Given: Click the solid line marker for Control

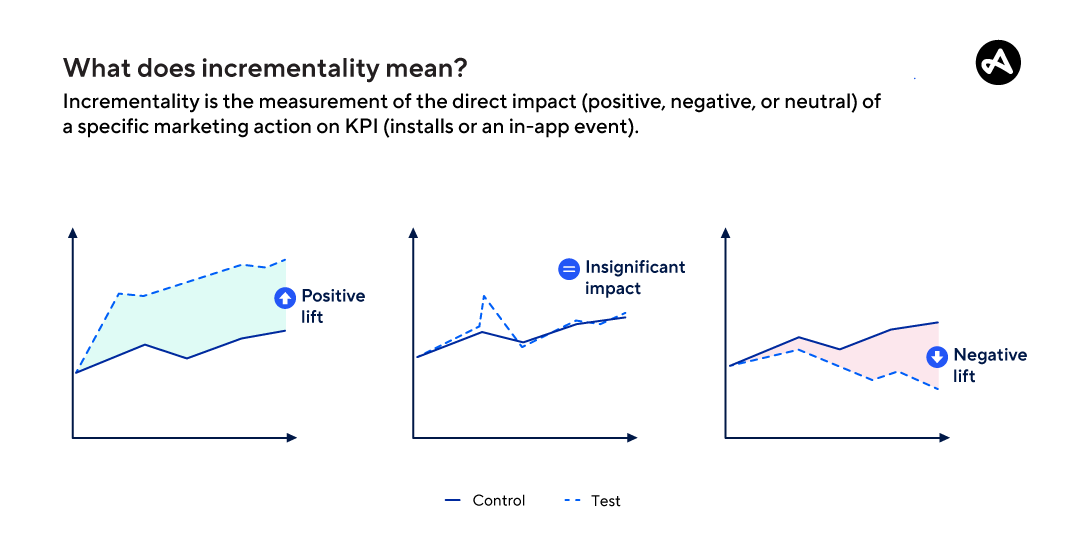Looking at the screenshot, I should [x=452, y=500].
